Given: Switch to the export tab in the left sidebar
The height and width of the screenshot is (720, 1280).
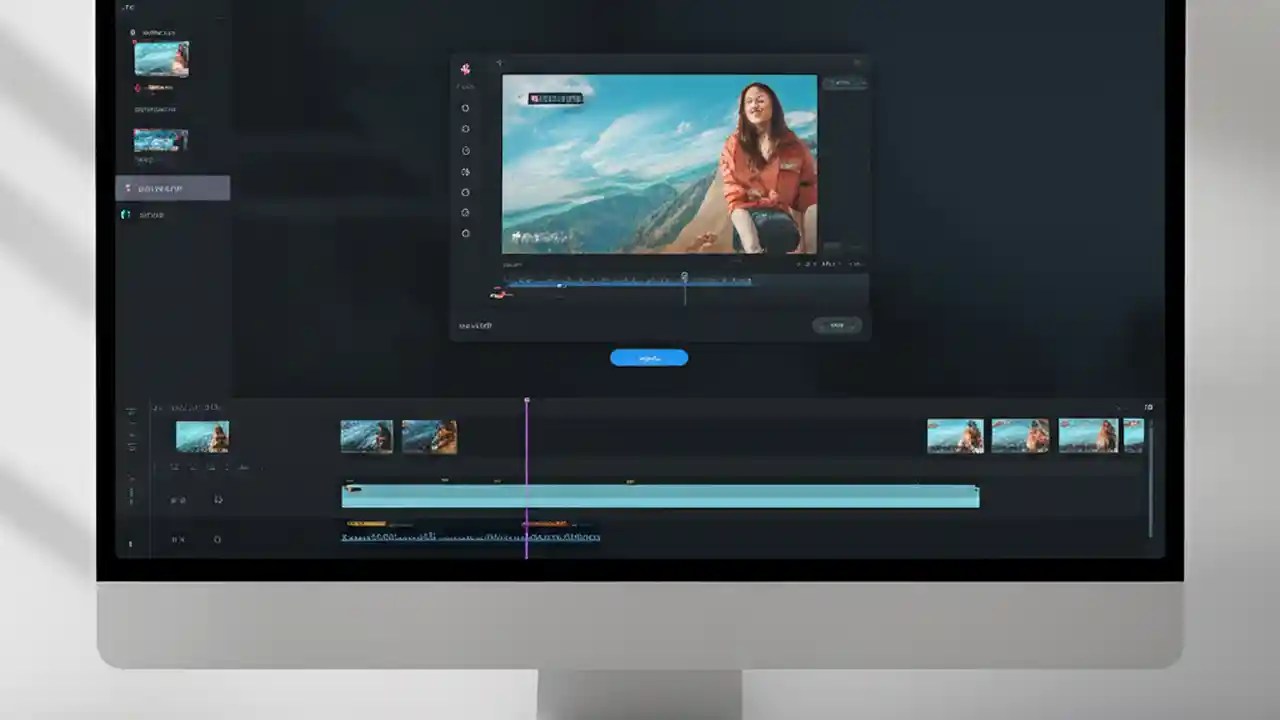Looking at the screenshot, I should point(150,214).
